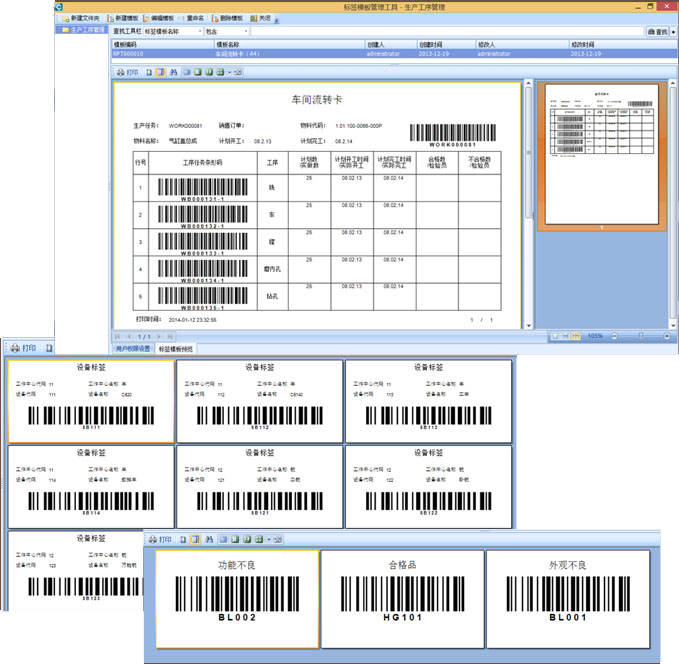Select the RPT000010 template row
This screenshot has height=664, width=679.
click(394, 54)
